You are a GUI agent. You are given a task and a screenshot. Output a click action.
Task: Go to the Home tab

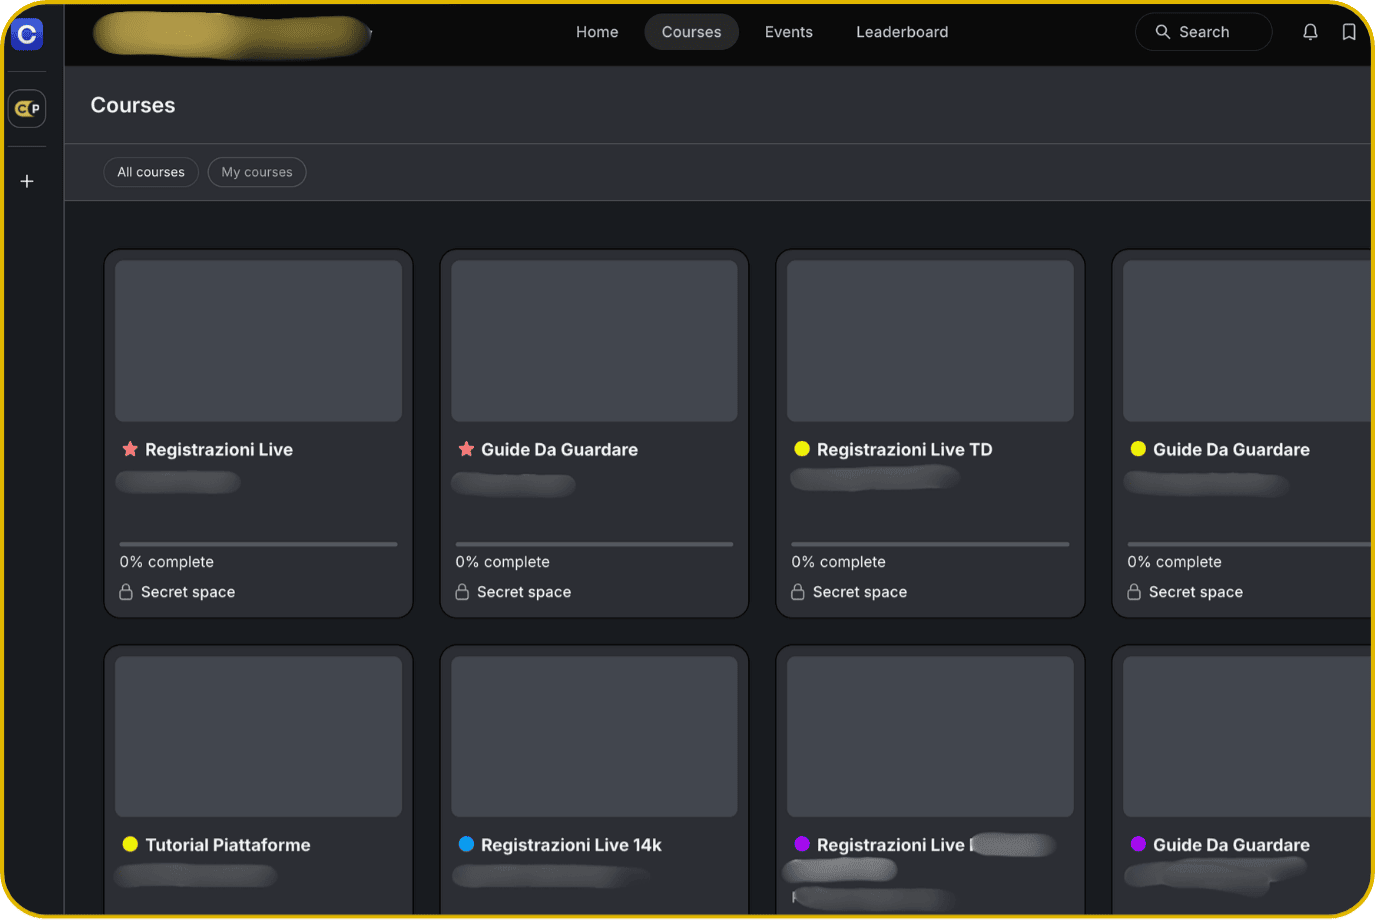click(x=597, y=32)
